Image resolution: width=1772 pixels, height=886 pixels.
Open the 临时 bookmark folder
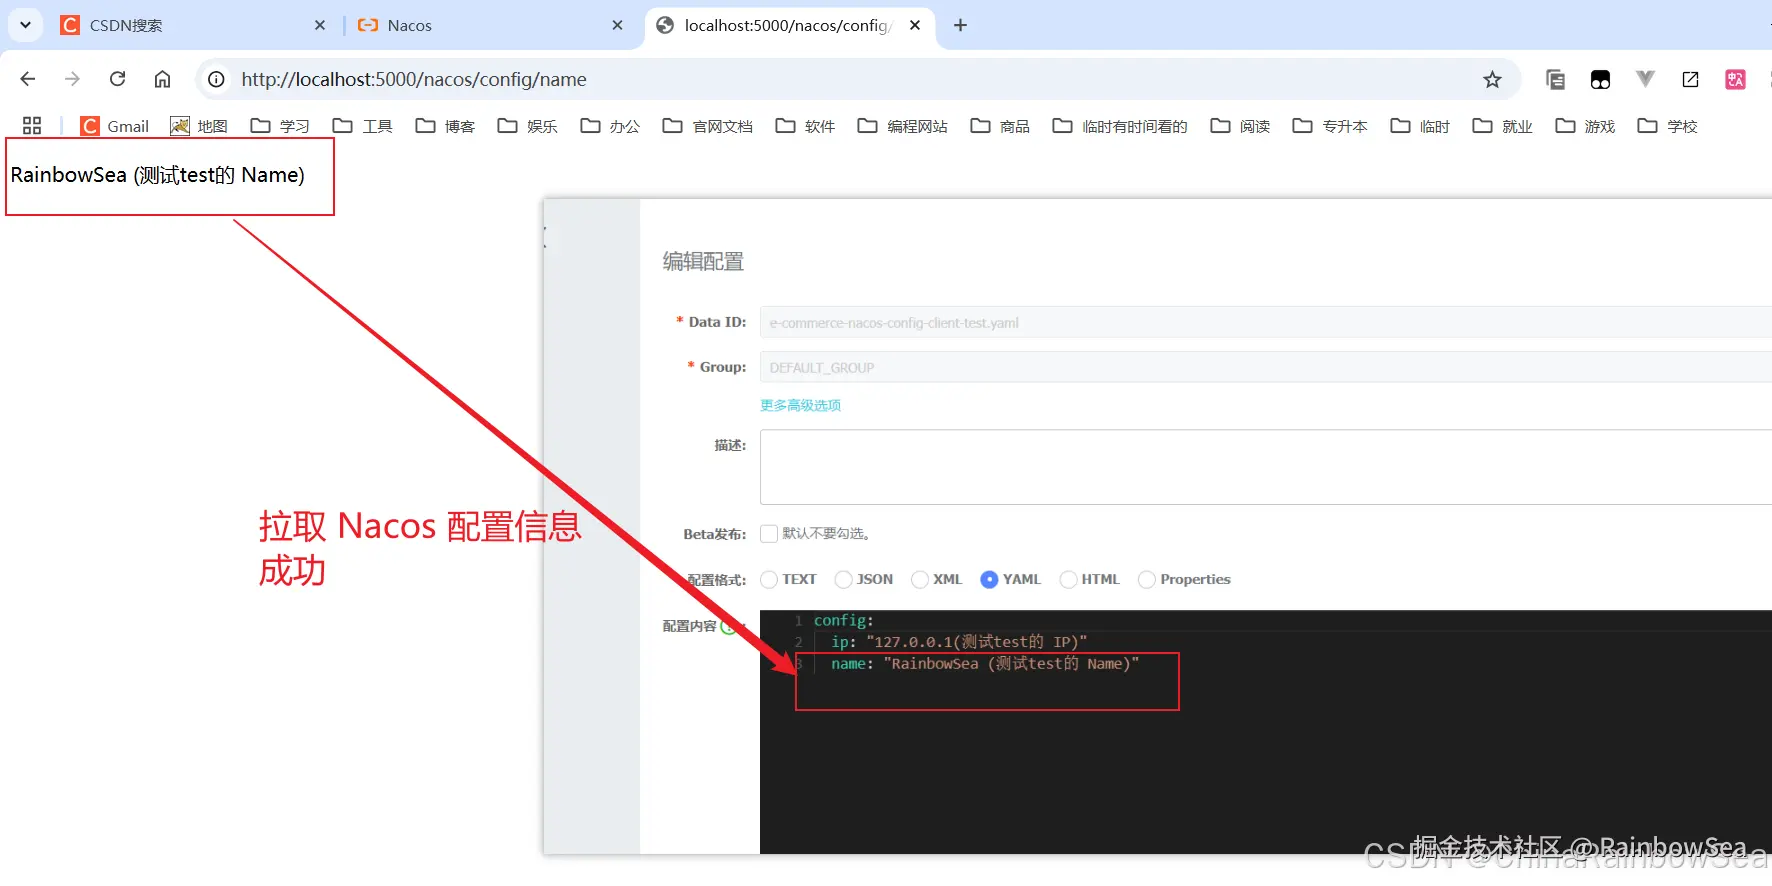[1420, 126]
